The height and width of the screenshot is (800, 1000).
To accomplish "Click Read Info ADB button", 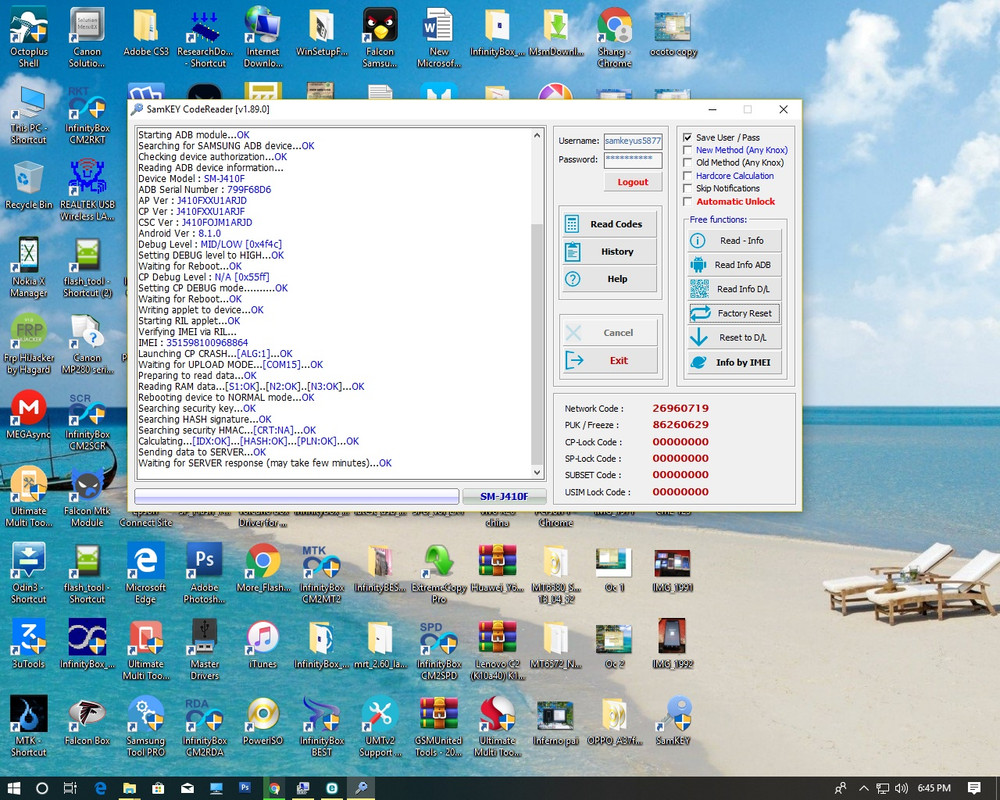I will pyautogui.click(x=734, y=265).
